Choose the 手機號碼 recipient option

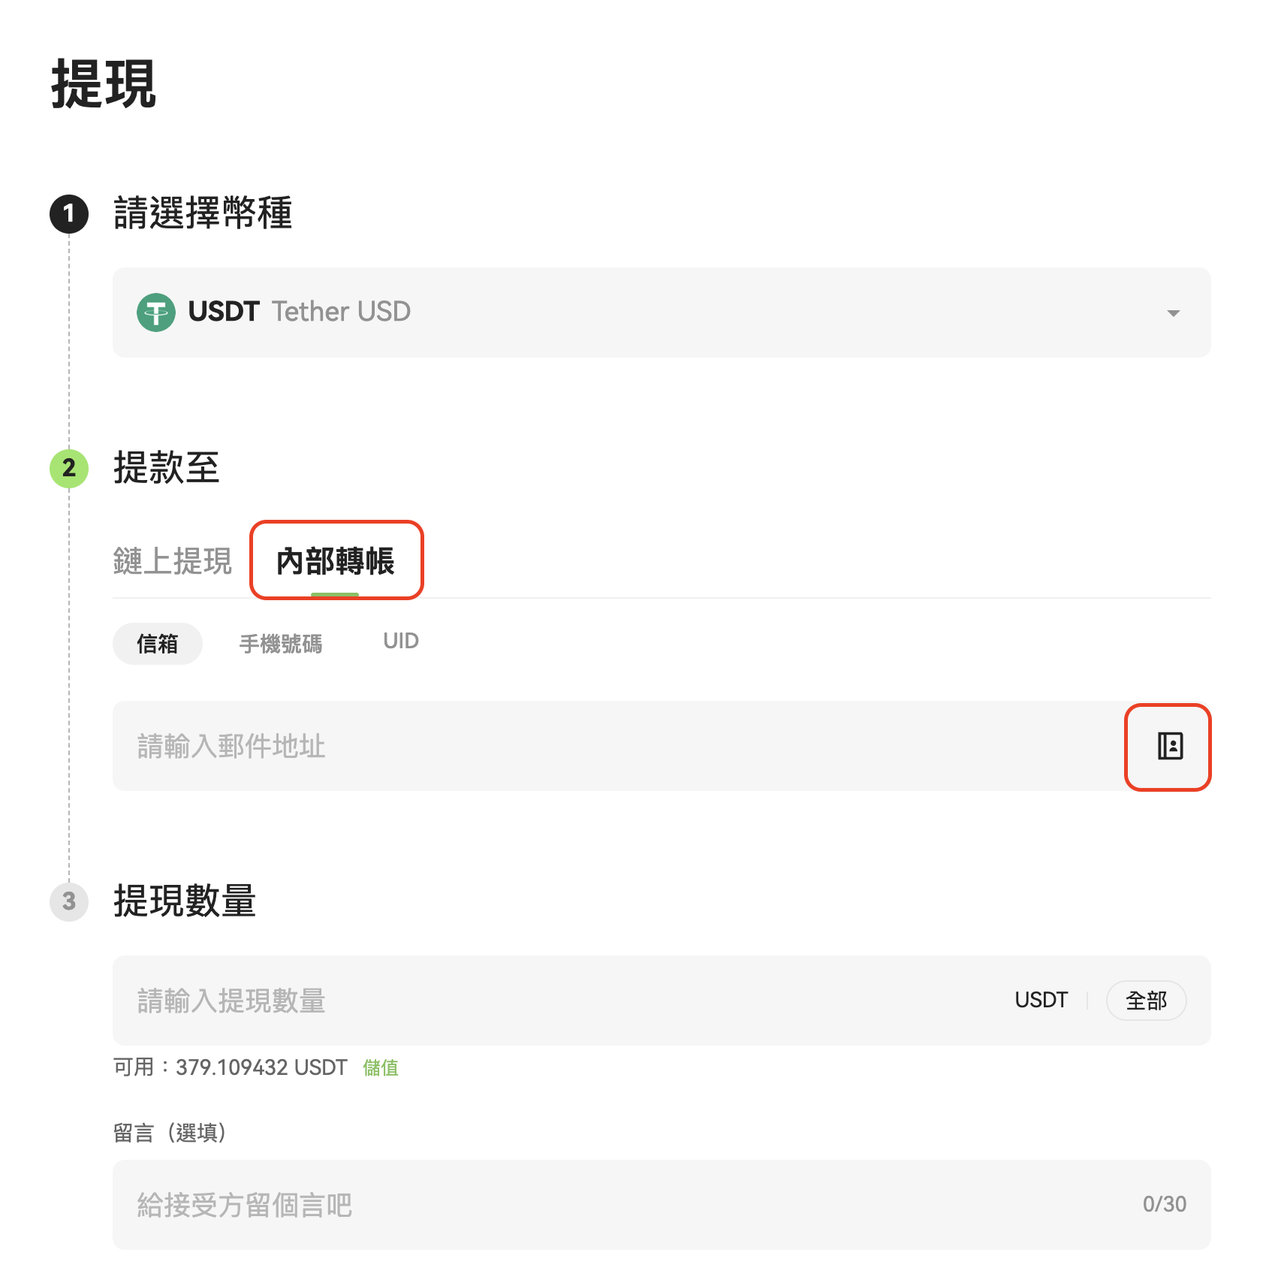tap(281, 644)
